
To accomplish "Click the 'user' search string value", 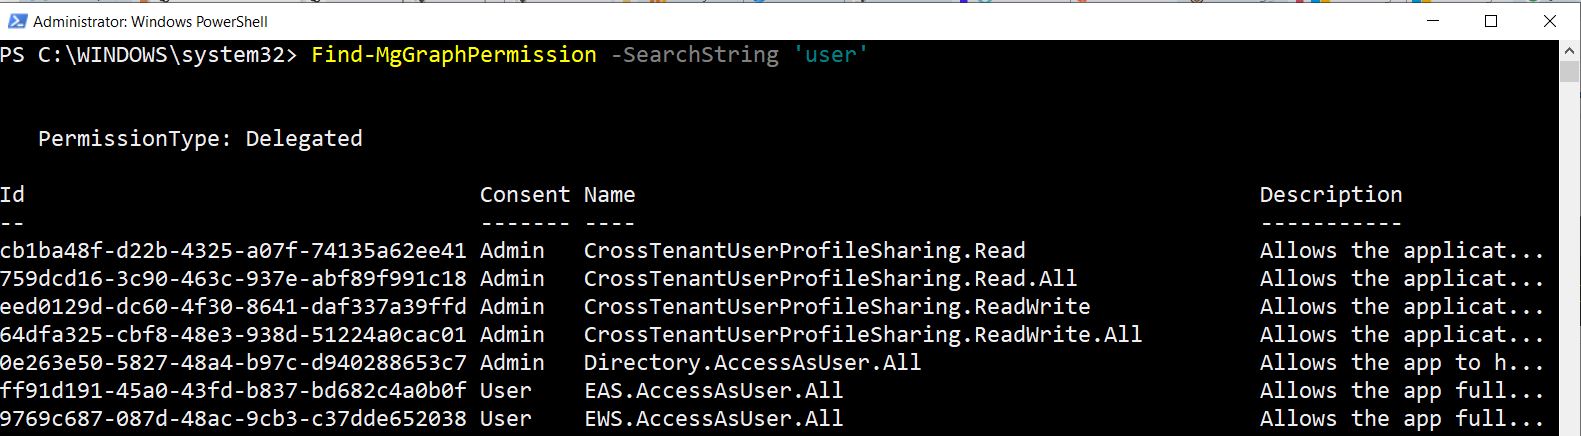I will coord(830,55).
